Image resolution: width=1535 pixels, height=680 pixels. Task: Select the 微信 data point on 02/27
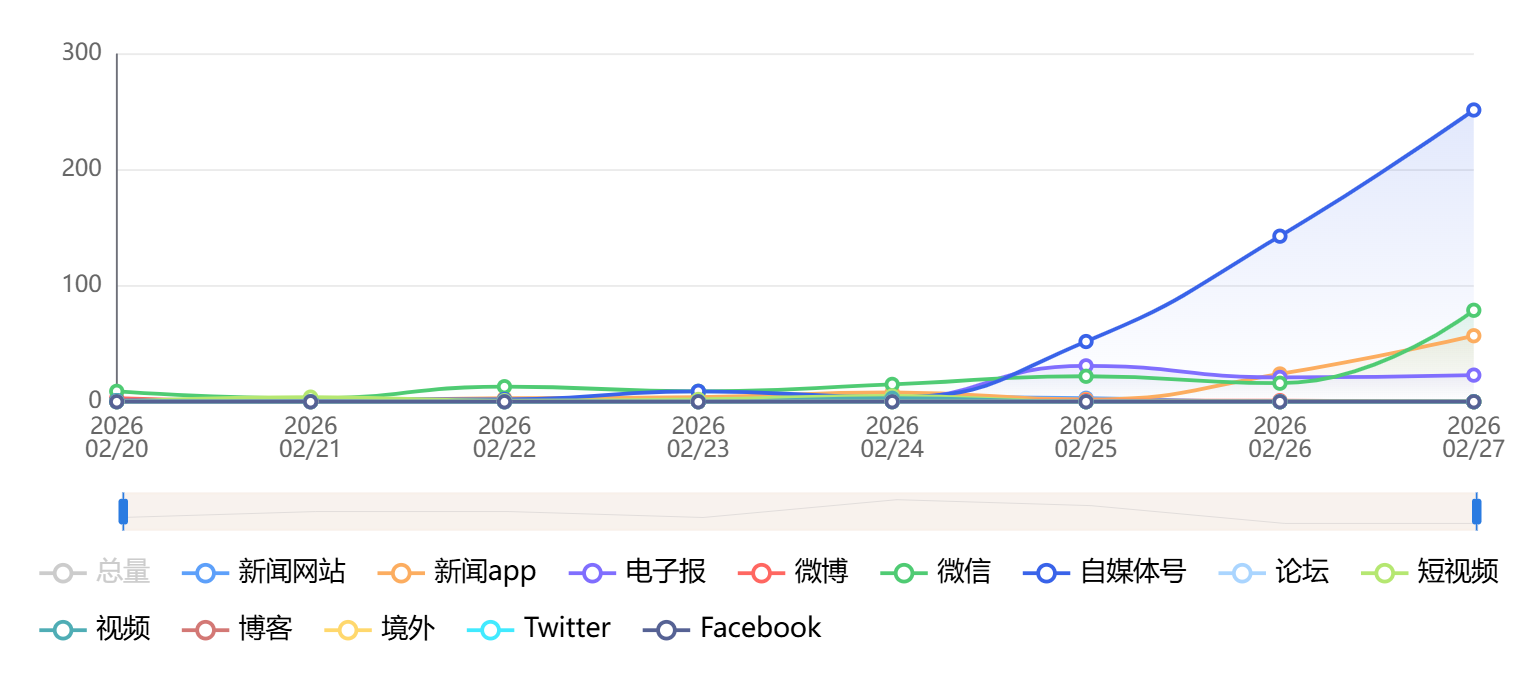[1473, 310]
